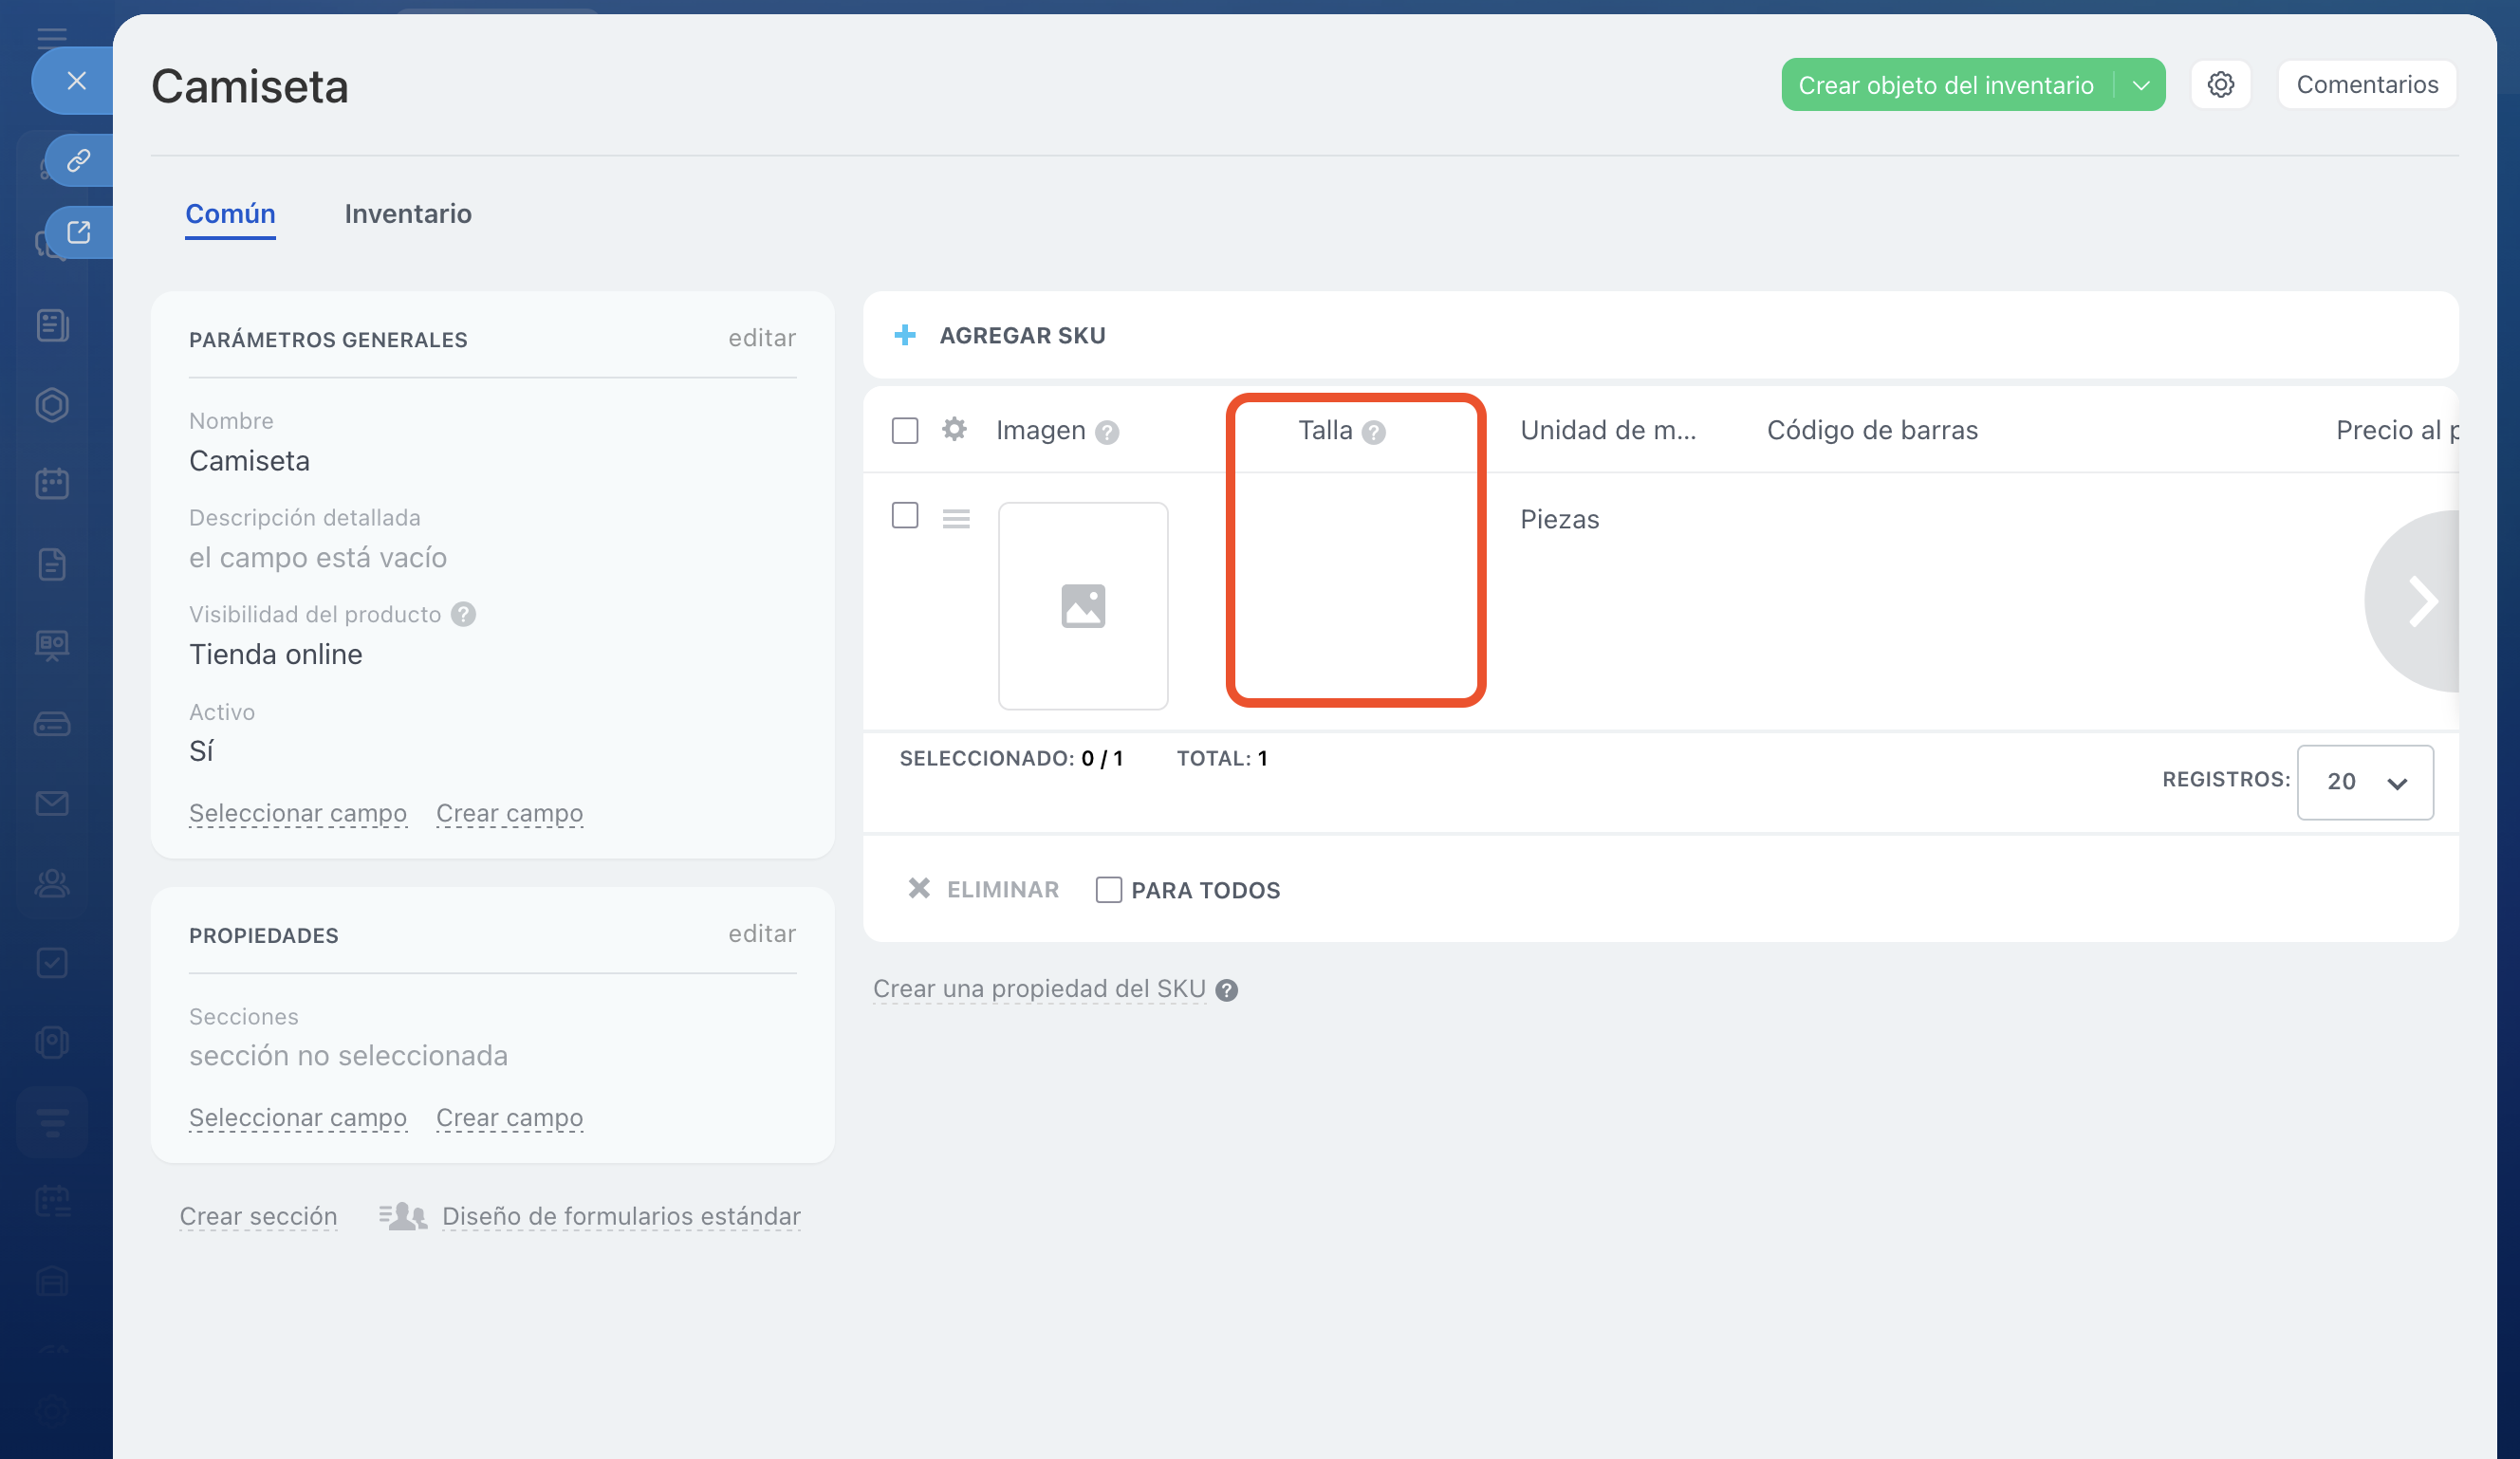Open the Comentarios button
Screen dimensions: 2520x1459
(2366, 85)
